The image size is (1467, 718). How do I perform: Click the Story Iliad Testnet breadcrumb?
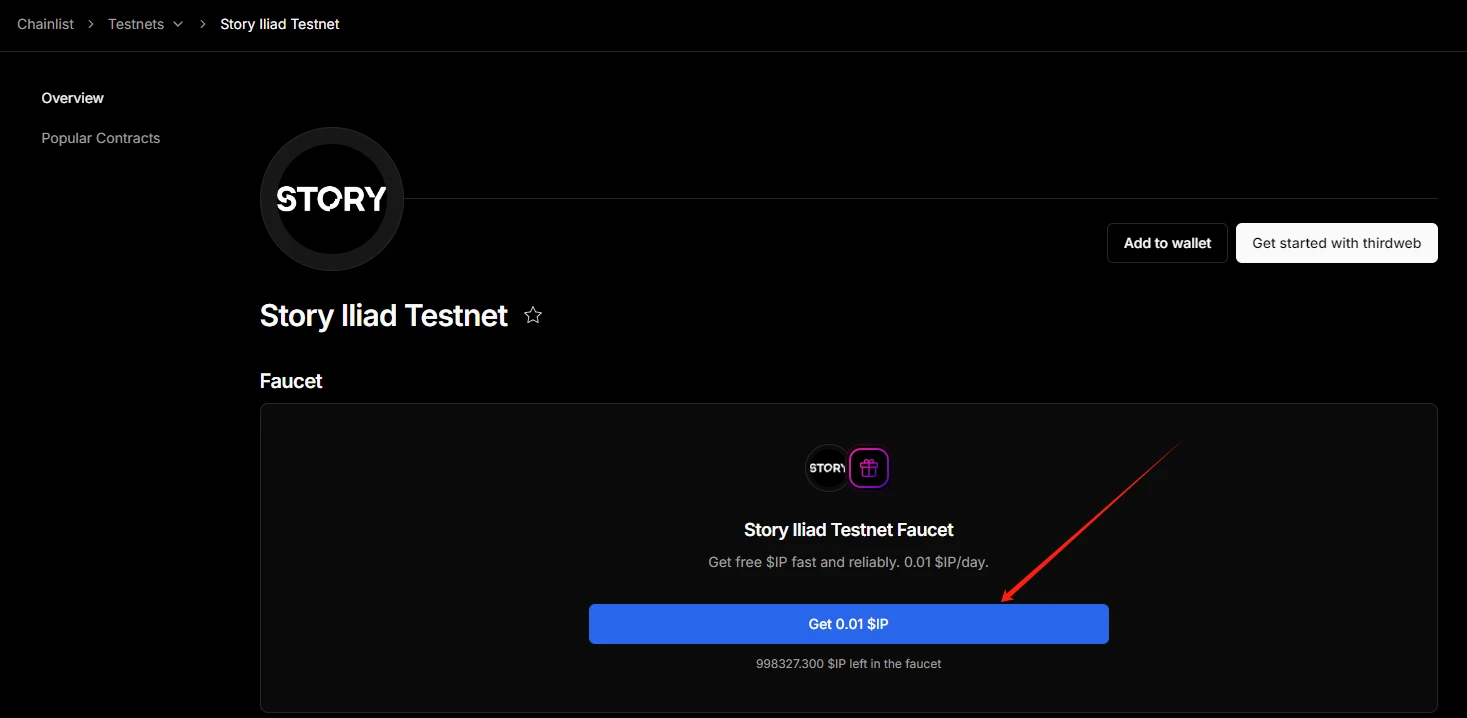click(x=280, y=24)
